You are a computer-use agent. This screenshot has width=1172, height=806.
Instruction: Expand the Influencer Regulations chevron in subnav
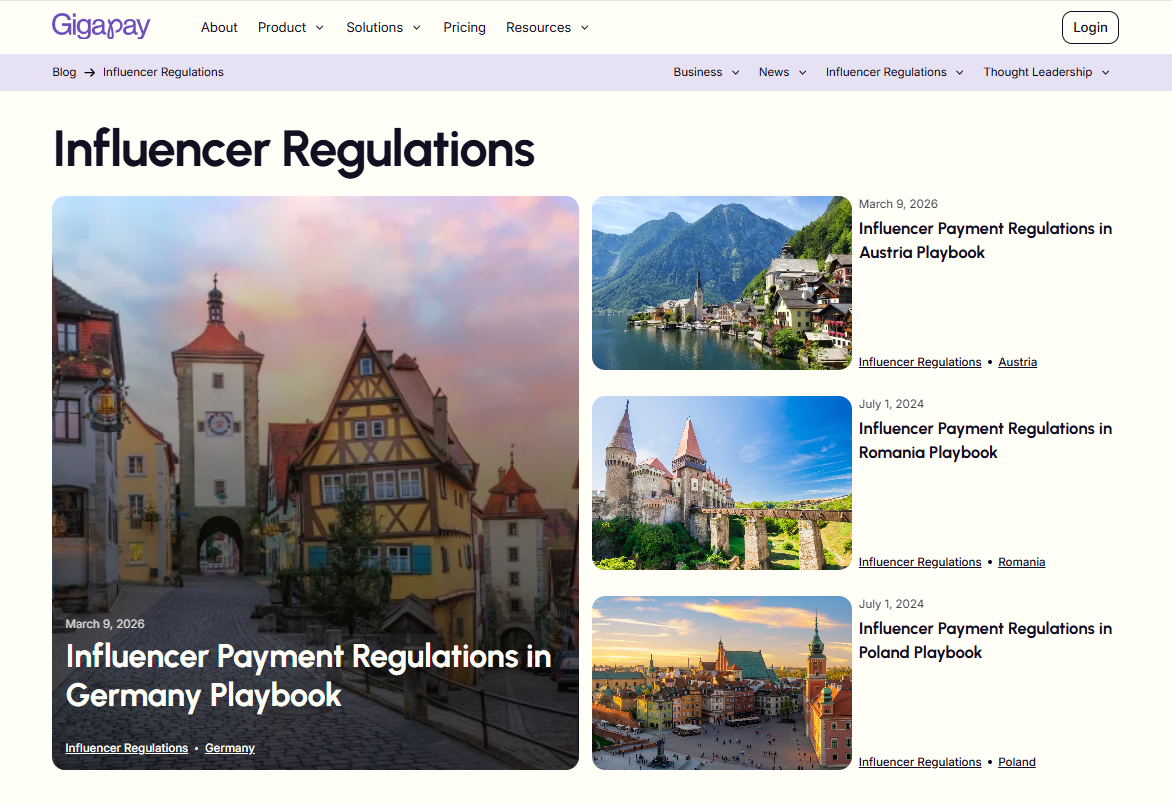point(960,73)
